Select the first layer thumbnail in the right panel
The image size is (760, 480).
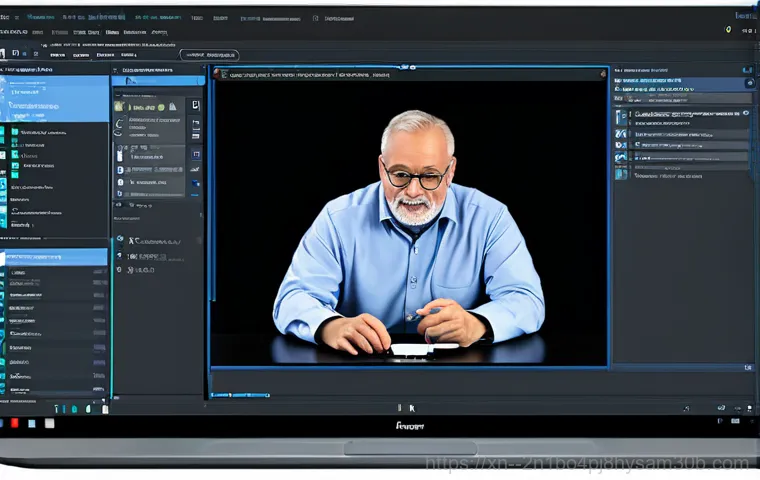click(x=621, y=117)
